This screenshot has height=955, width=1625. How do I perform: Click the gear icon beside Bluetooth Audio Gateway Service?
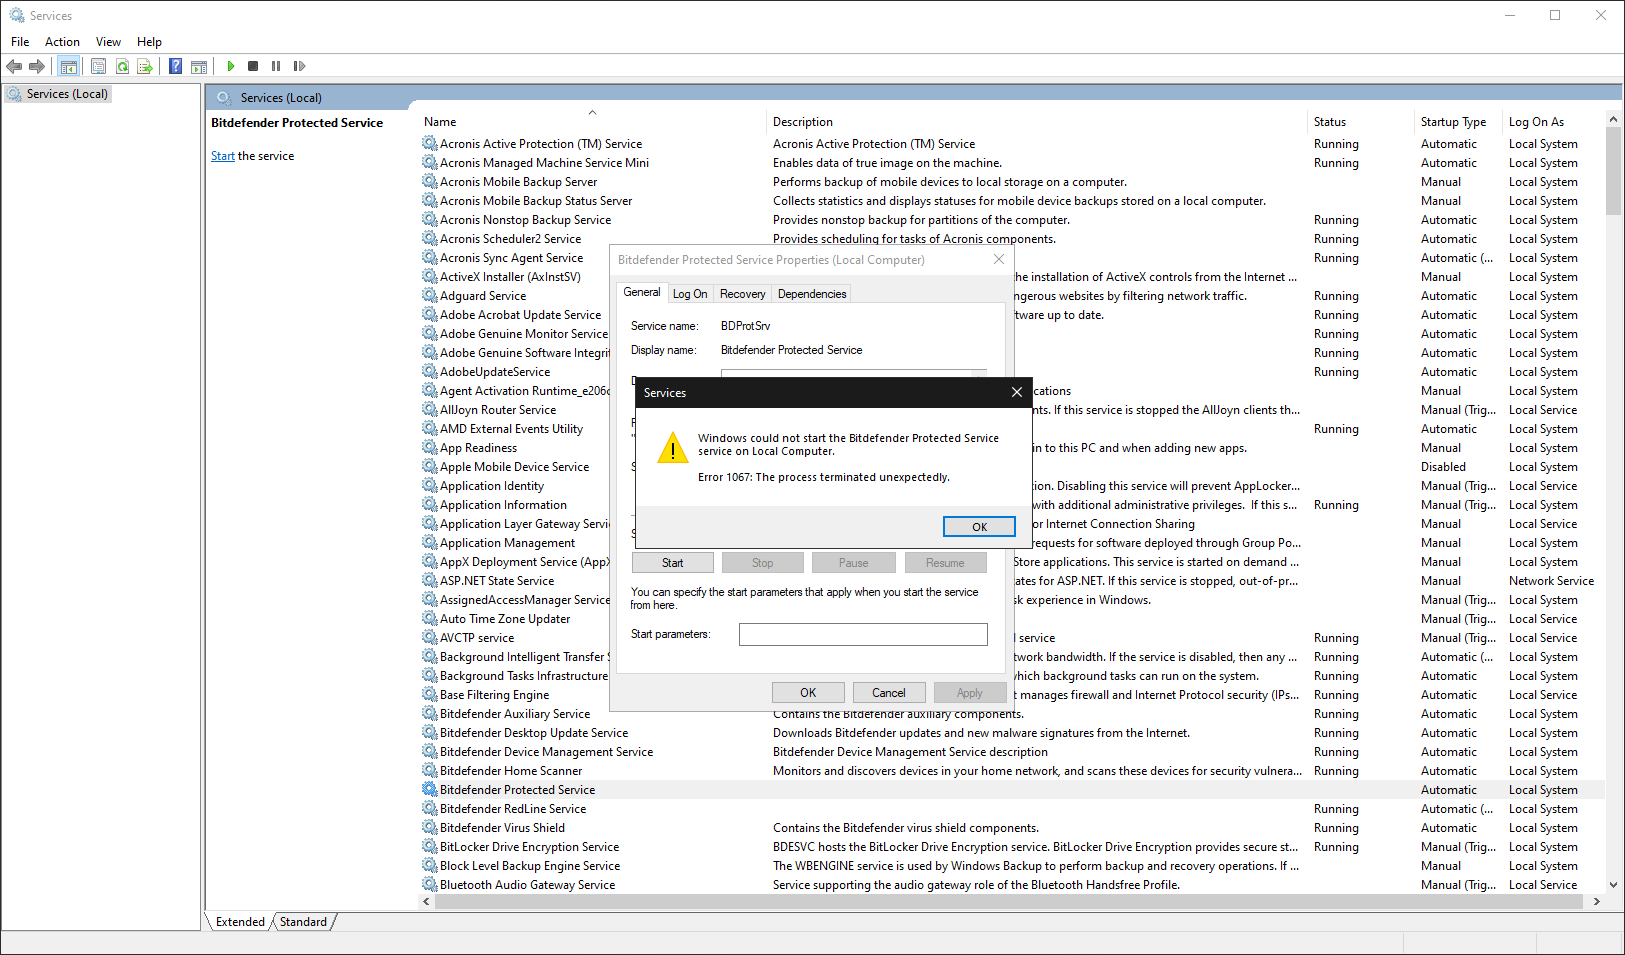429,884
